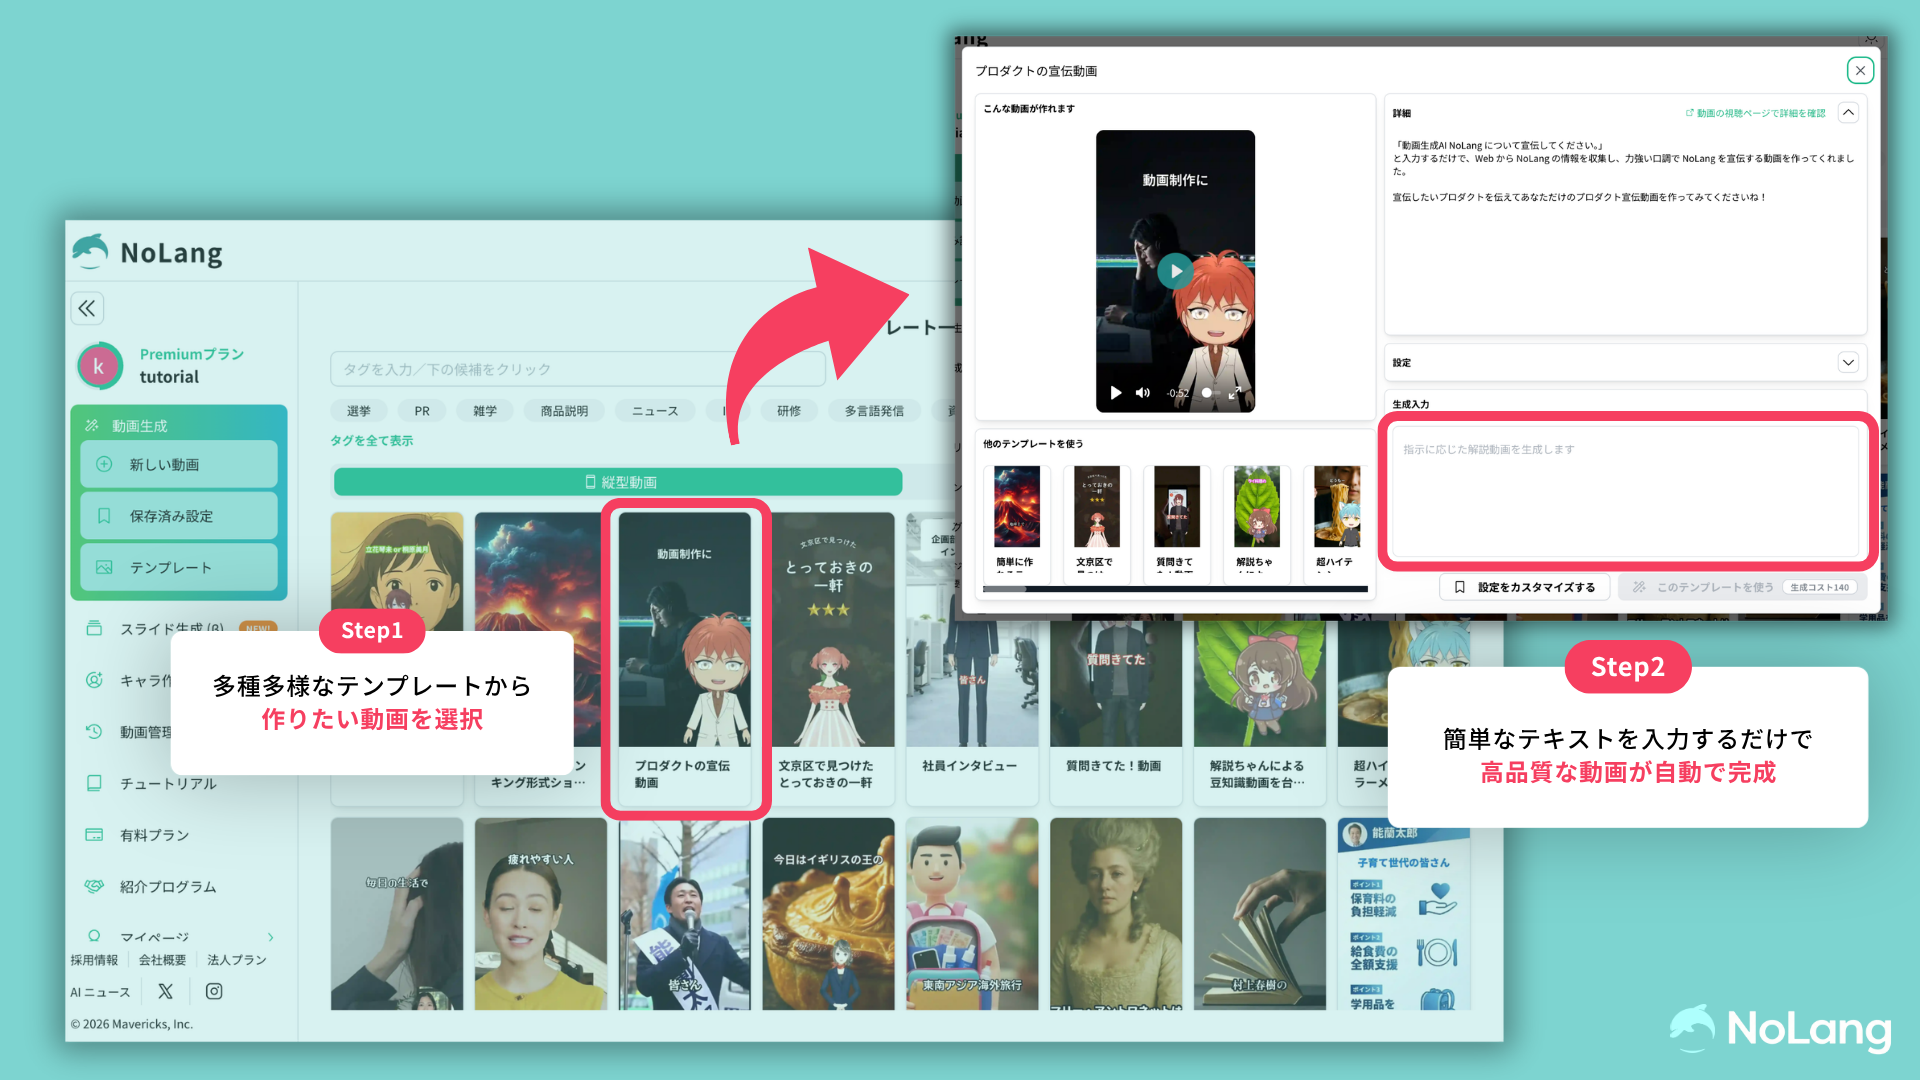Screen dimensions: 1920x1080
Task: Mute the template preview video
Action: point(1142,392)
